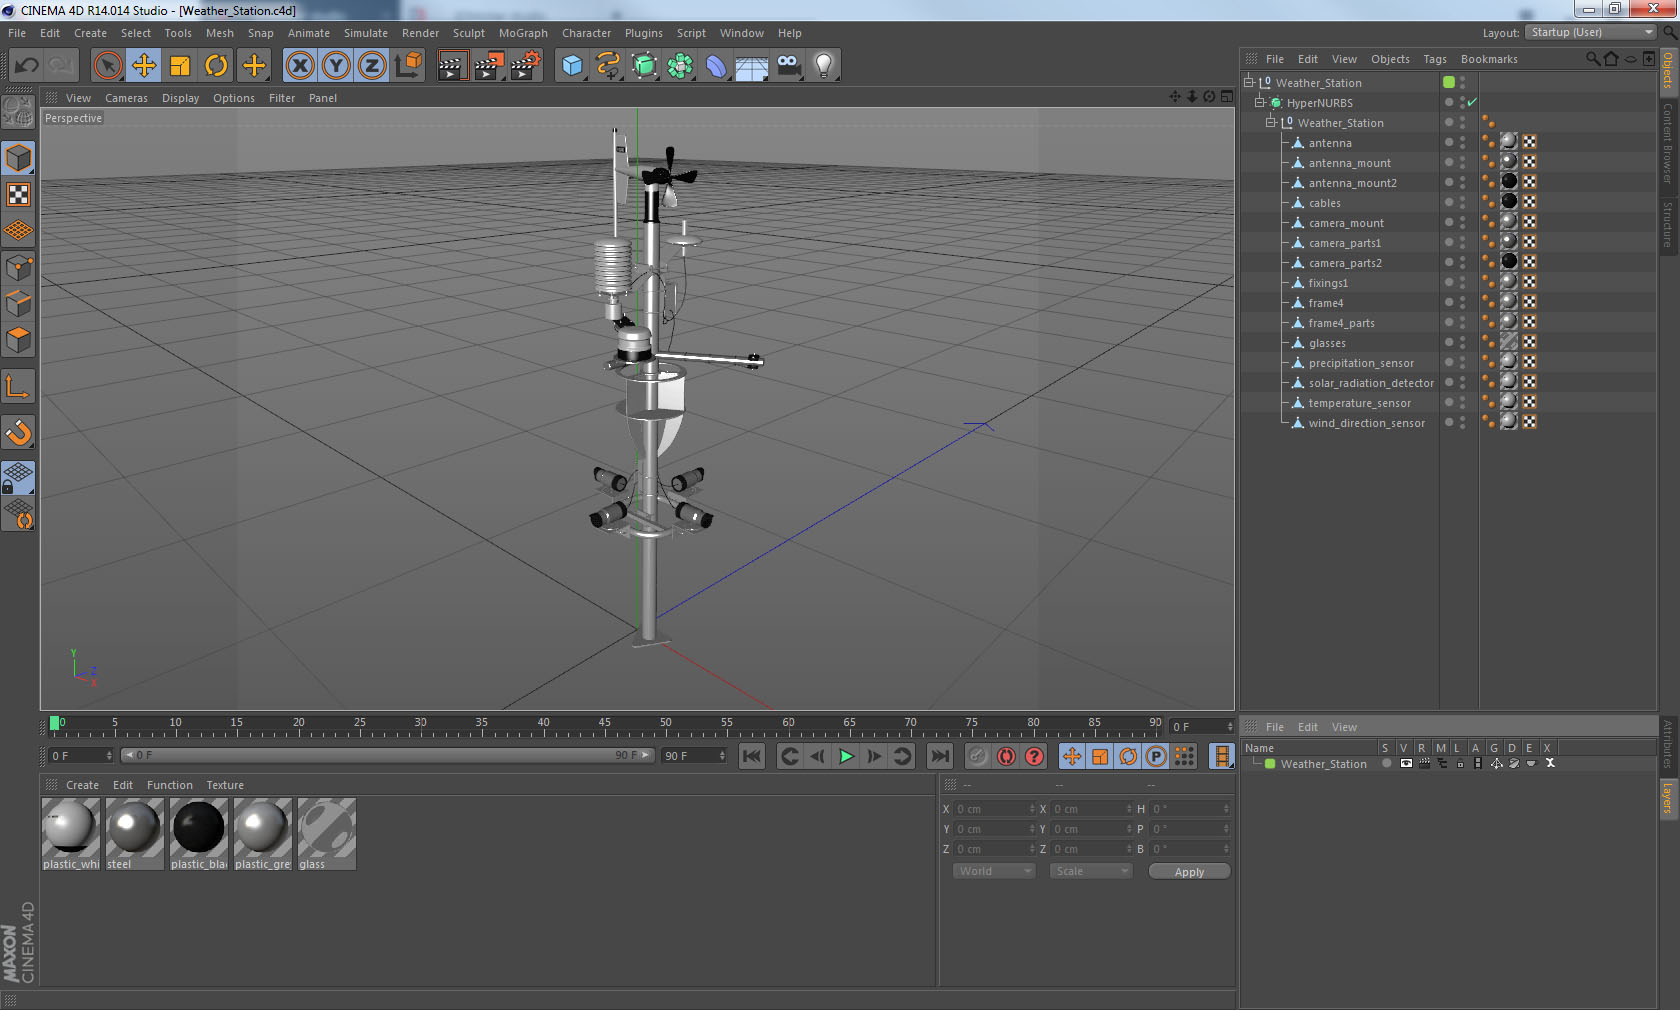Click the Apply button
The height and width of the screenshot is (1010, 1680).
tap(1189, 872)
